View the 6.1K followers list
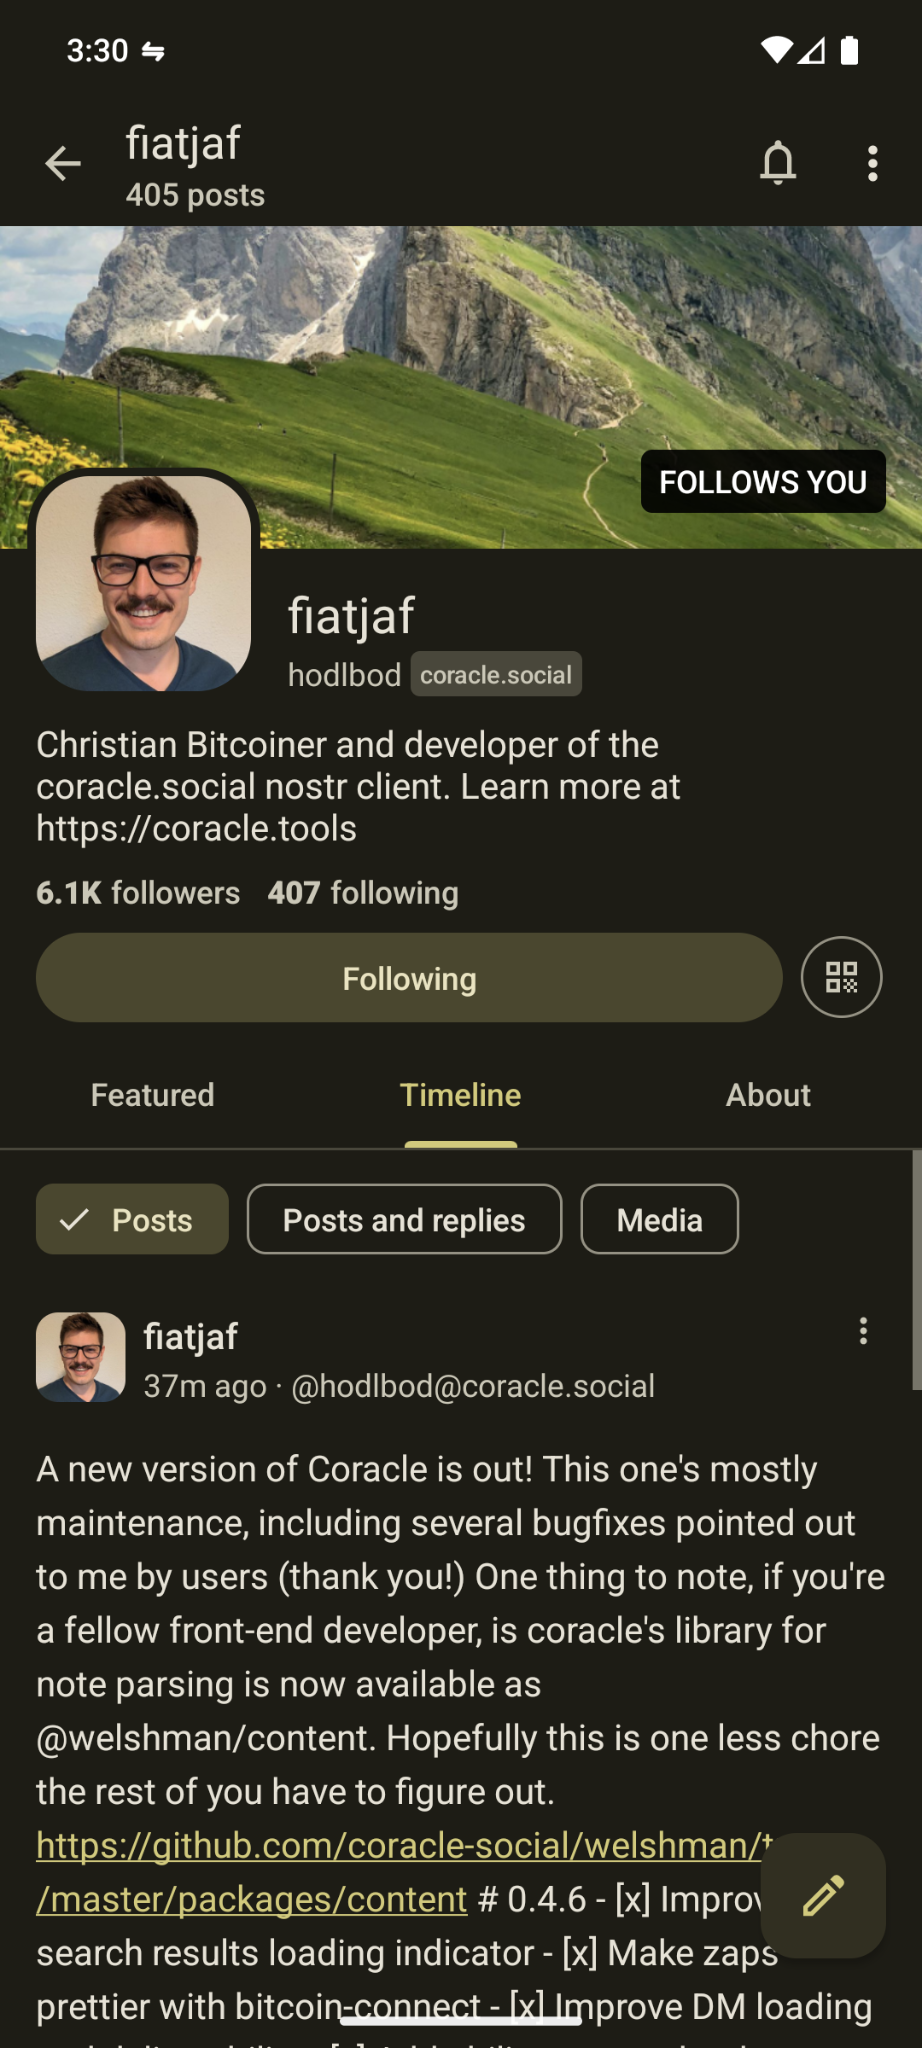This screenshot has height=2048, width=922. (x=138, y=893)
